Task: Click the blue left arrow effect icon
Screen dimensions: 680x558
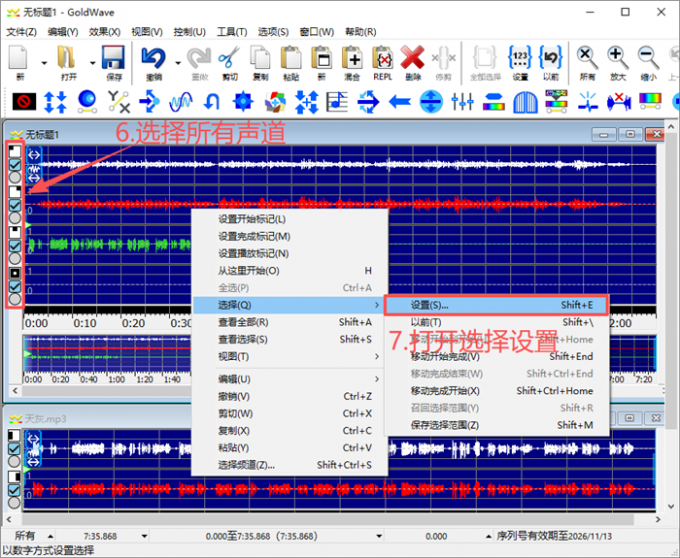Action: pos(399,102)
